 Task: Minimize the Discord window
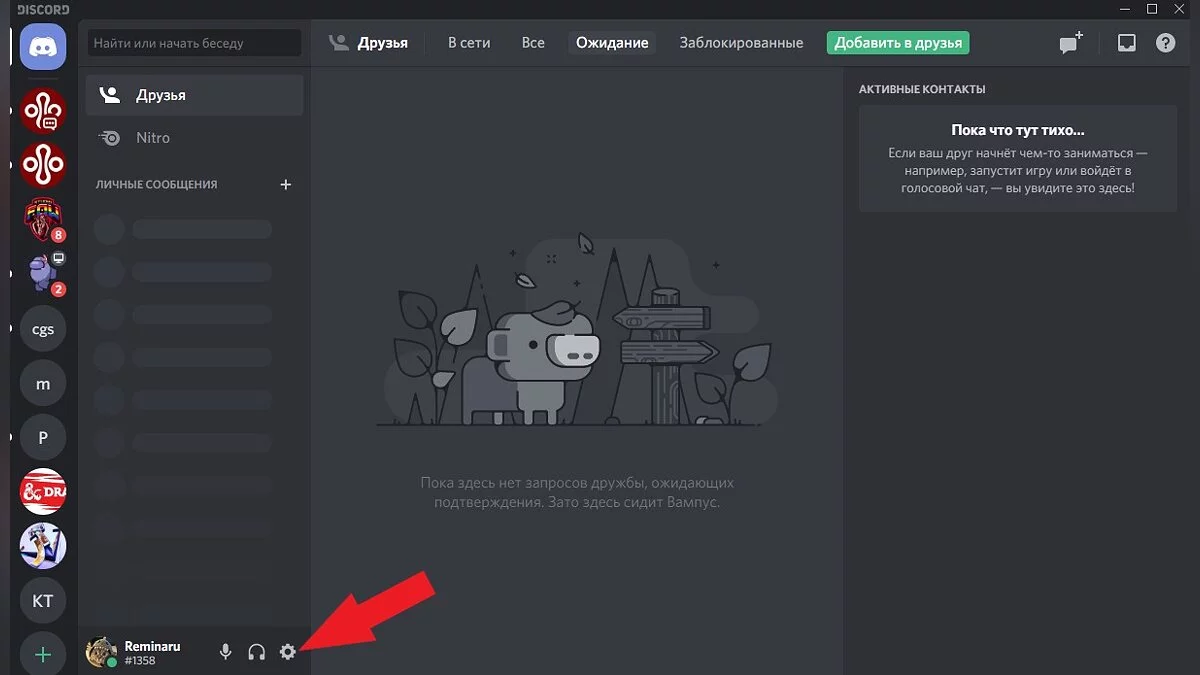[1125, 9]
